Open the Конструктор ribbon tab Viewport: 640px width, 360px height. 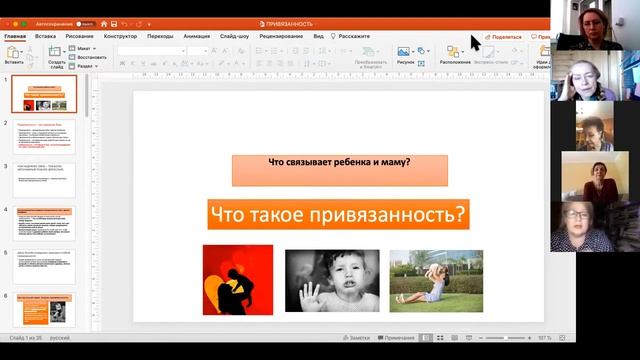point(120,36)
